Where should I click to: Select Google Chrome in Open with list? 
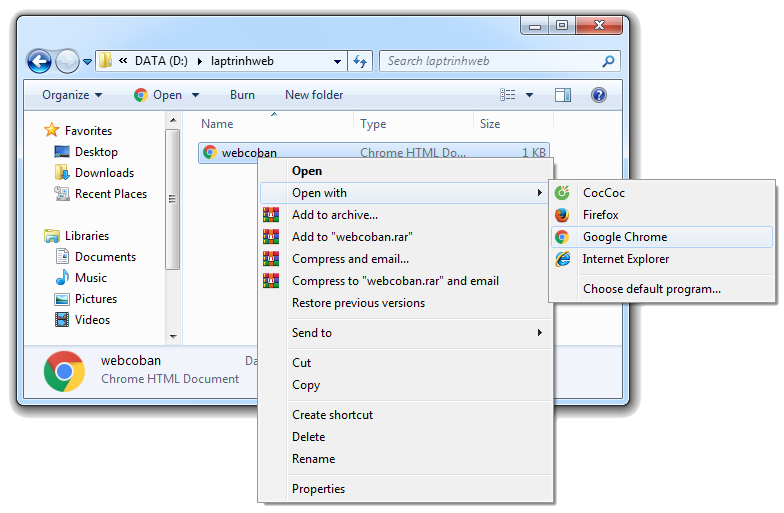coord(625,237)
